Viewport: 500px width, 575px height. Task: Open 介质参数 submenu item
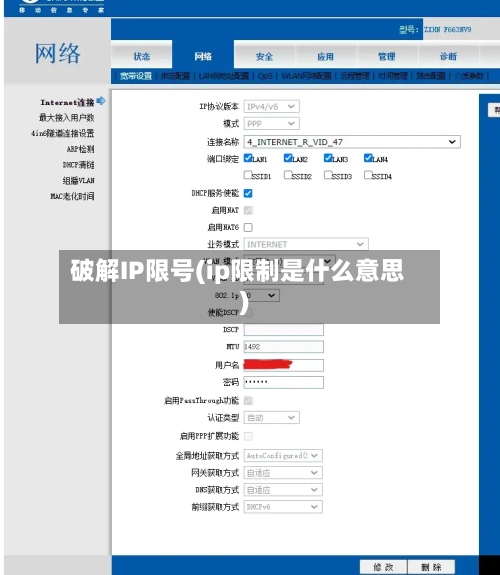point(469,76)
